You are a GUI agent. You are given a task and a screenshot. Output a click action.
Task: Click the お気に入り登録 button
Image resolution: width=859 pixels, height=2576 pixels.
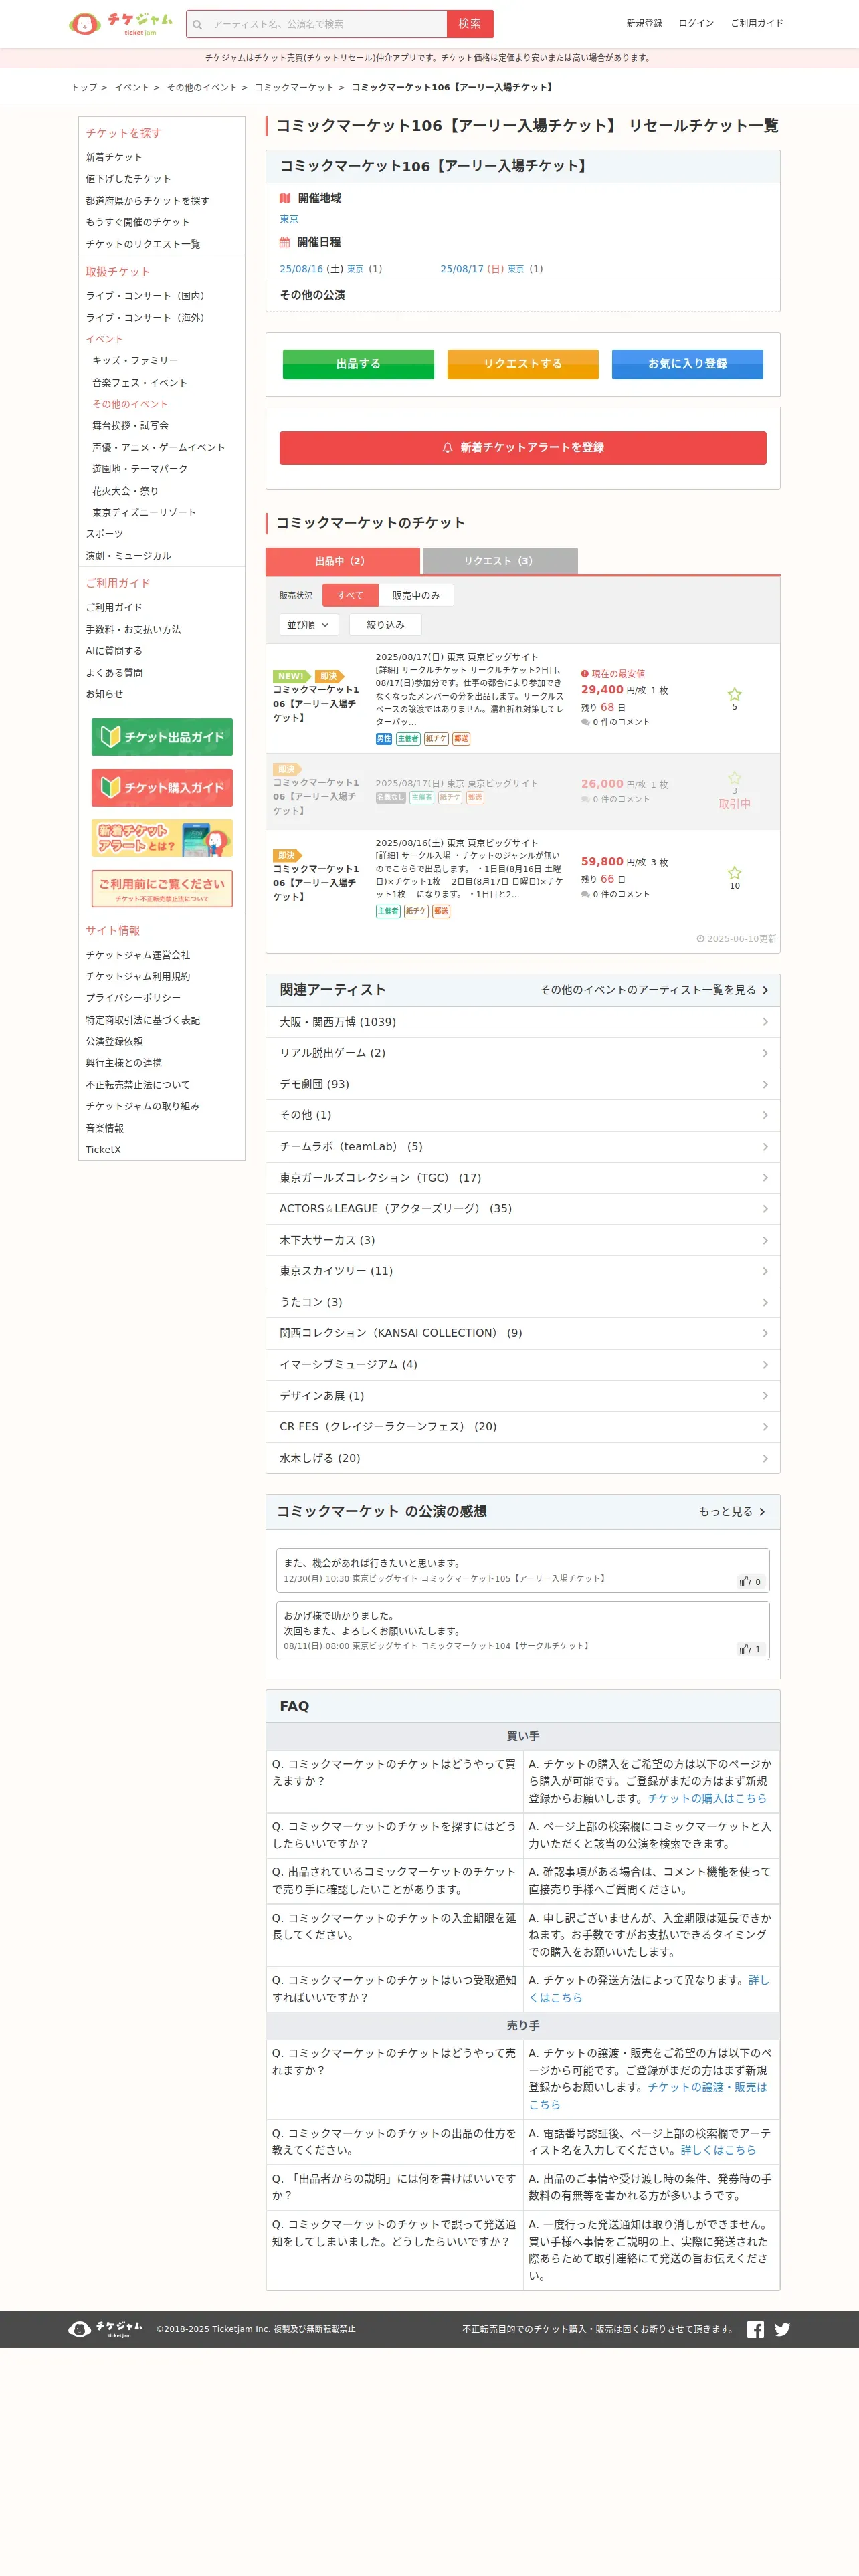coord(687,364)
